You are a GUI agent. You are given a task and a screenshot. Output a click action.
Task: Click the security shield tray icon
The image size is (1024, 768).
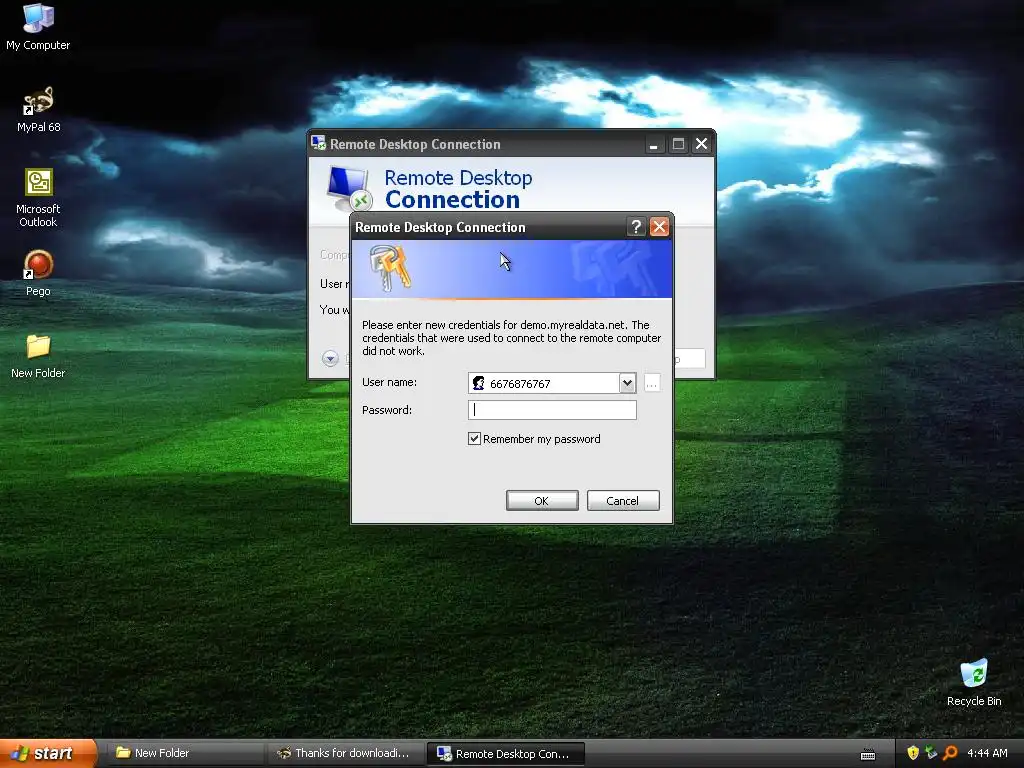click(913, 753)
